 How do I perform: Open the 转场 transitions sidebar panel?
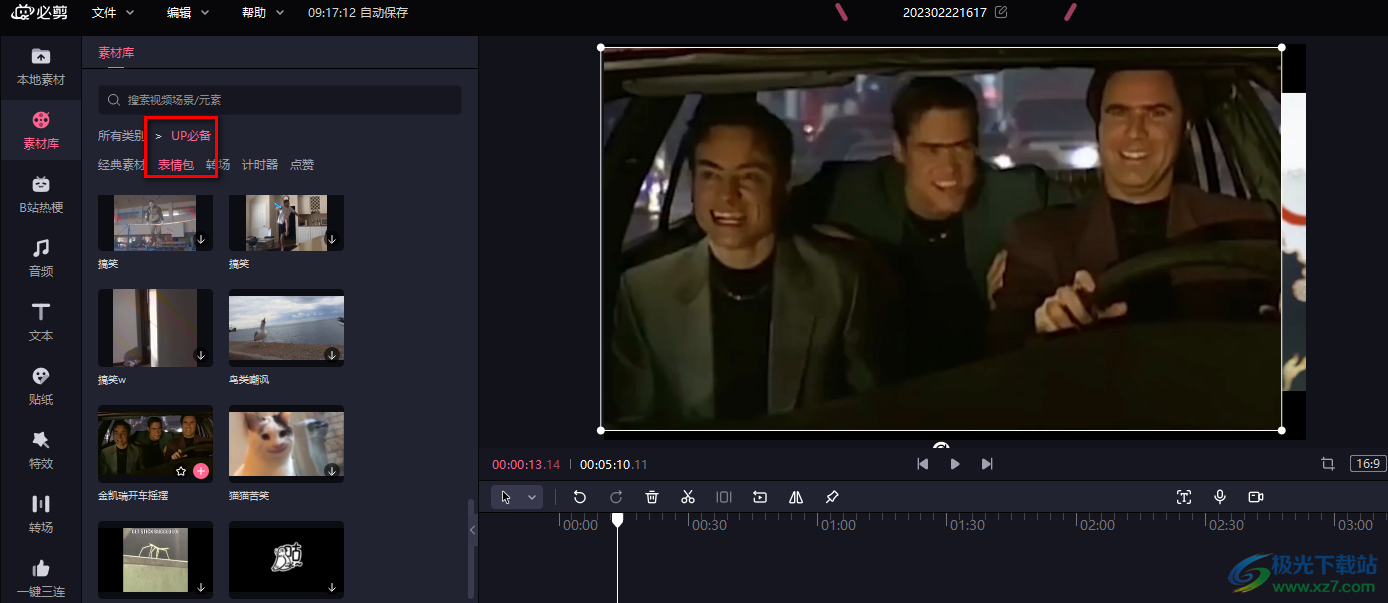click(x=41, y=514)
